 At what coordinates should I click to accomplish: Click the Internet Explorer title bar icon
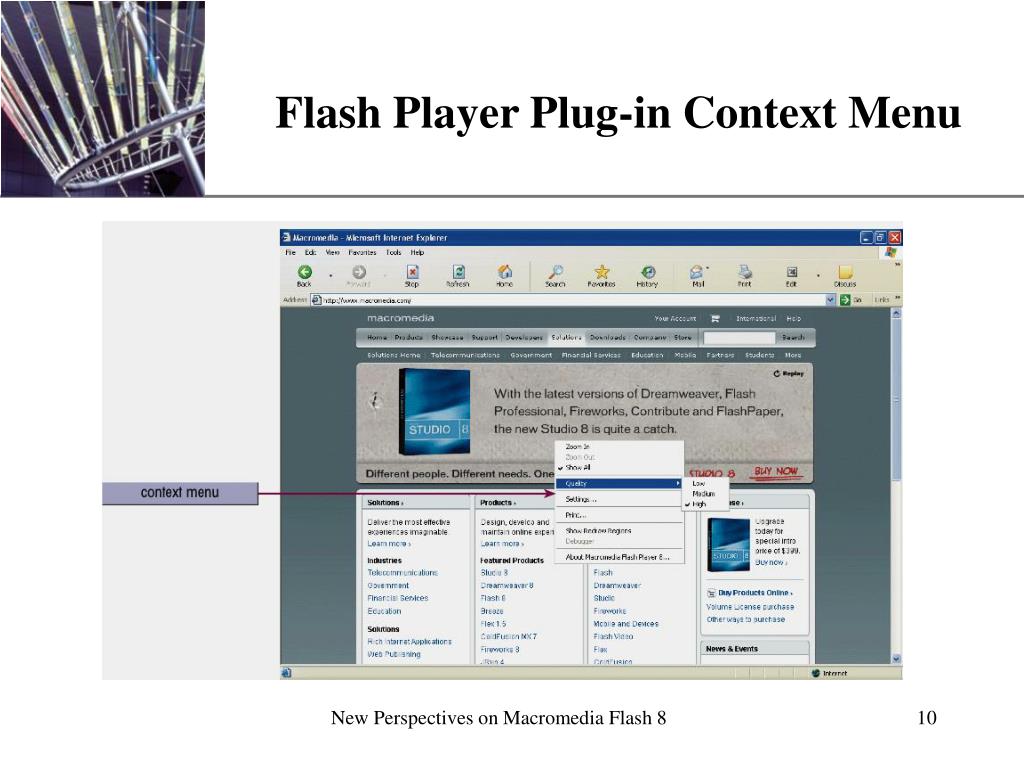(x=286, y=237)
